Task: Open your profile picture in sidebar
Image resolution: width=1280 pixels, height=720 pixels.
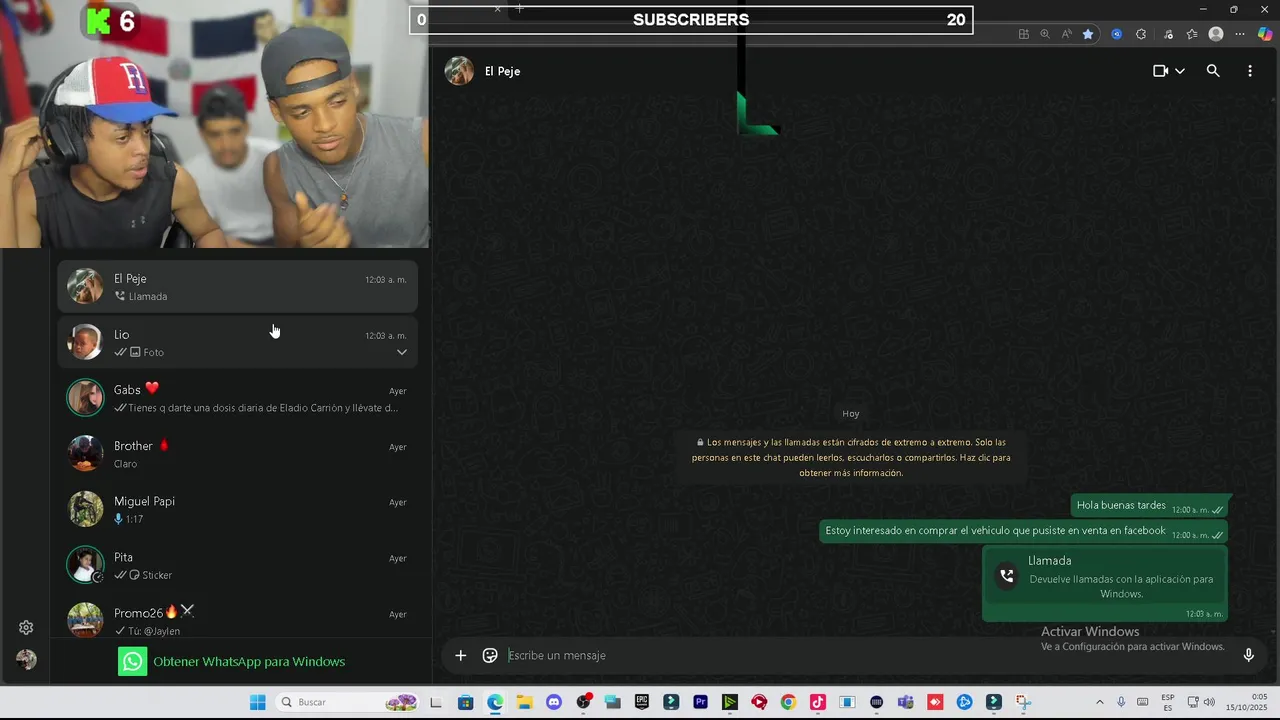Action: click(x=26, y=660)
